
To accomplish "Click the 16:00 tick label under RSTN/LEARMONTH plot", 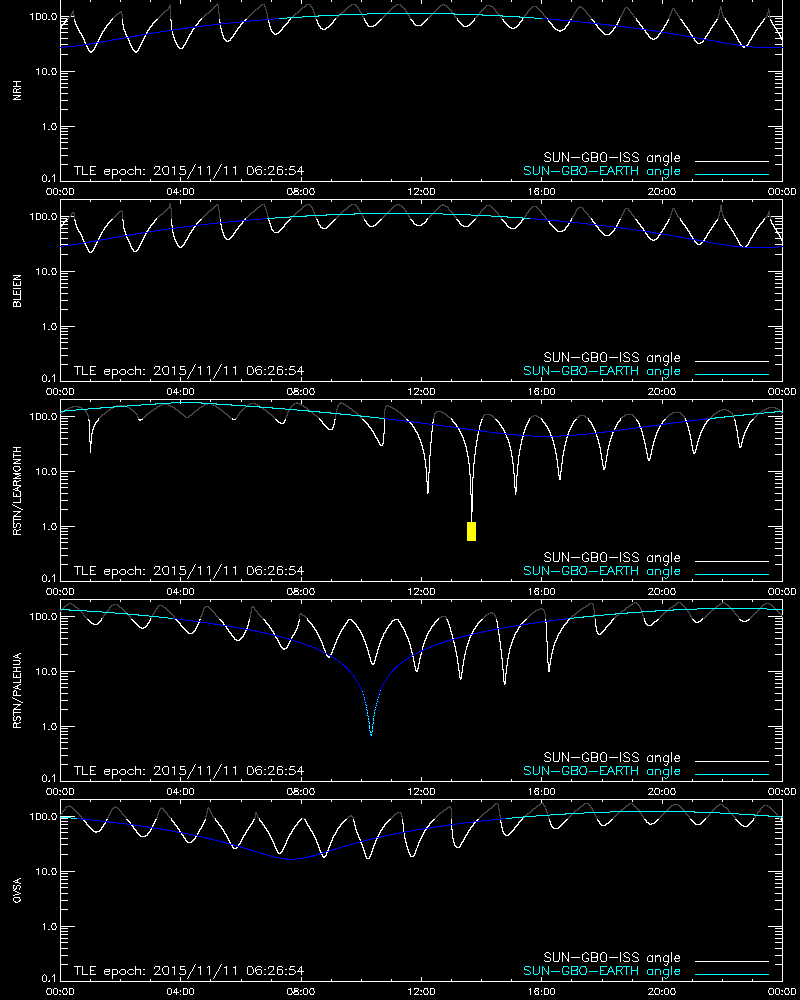I will pos(542,591).
